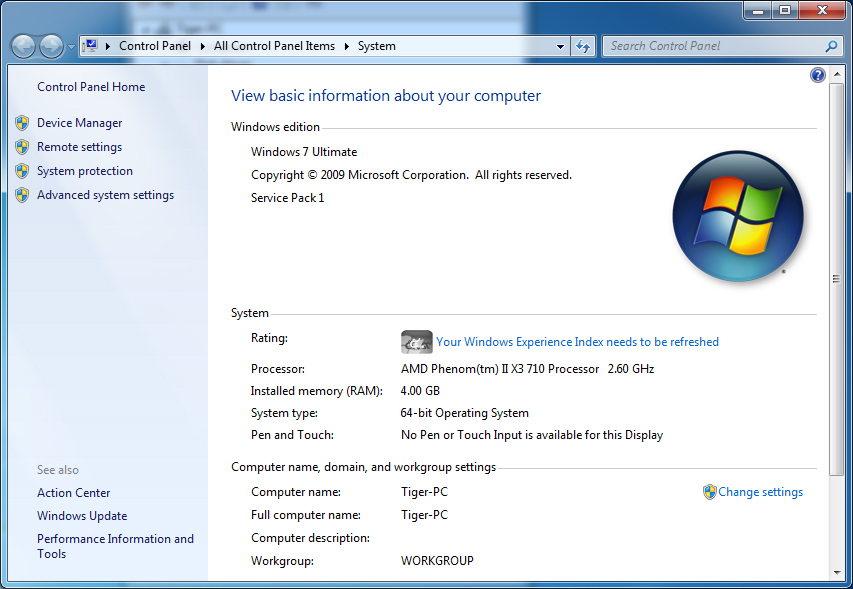Open help via the blue question mark icon

click(x=817, y=75)
